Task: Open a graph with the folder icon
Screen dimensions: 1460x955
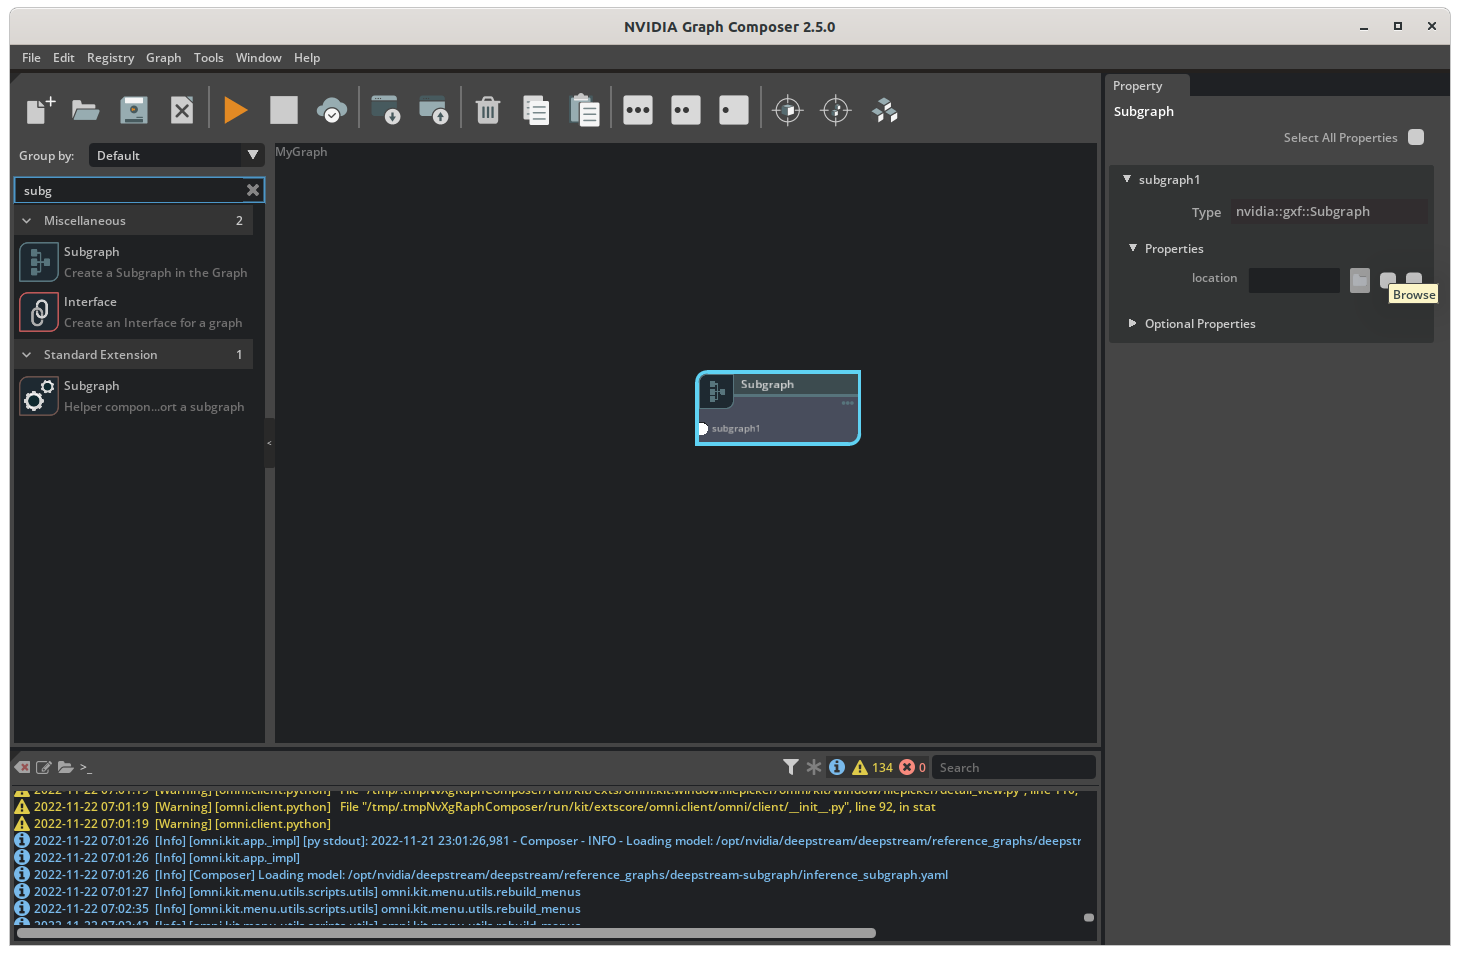Action: 86,110
